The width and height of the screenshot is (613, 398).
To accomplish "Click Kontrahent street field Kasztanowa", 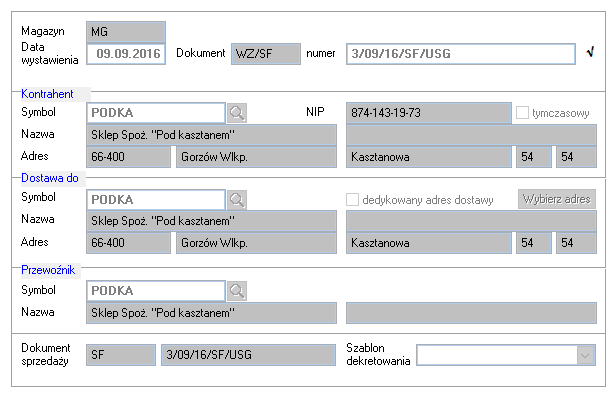I will click(x=428, y=157).
